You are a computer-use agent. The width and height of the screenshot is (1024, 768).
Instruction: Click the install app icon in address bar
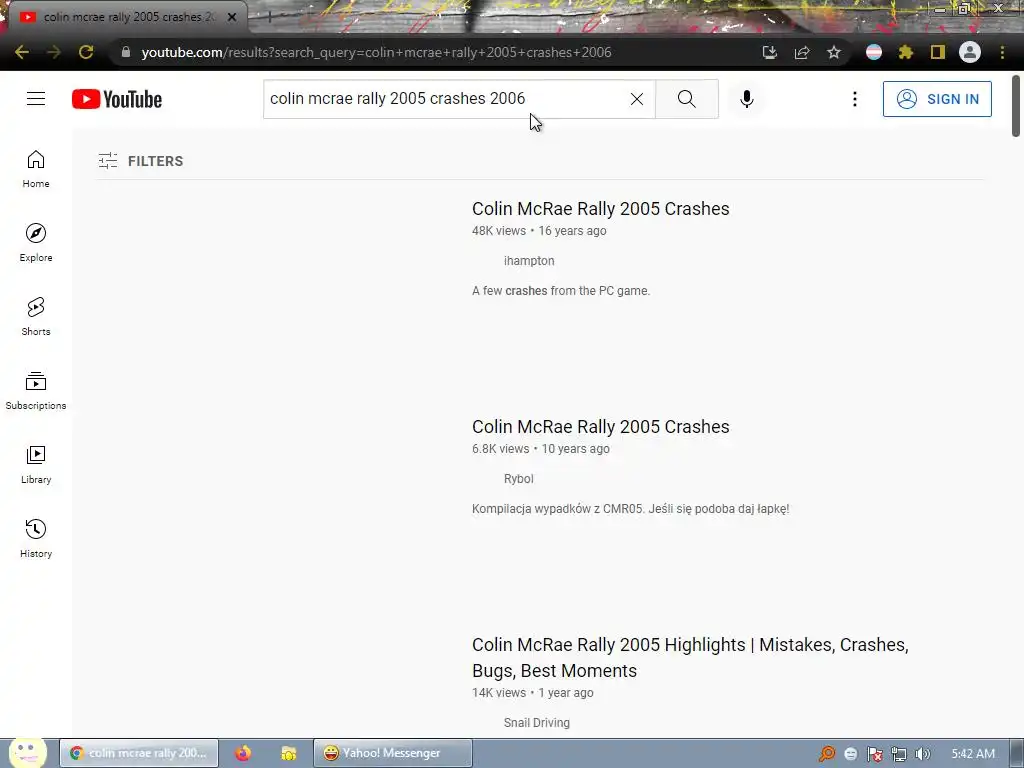769,52
